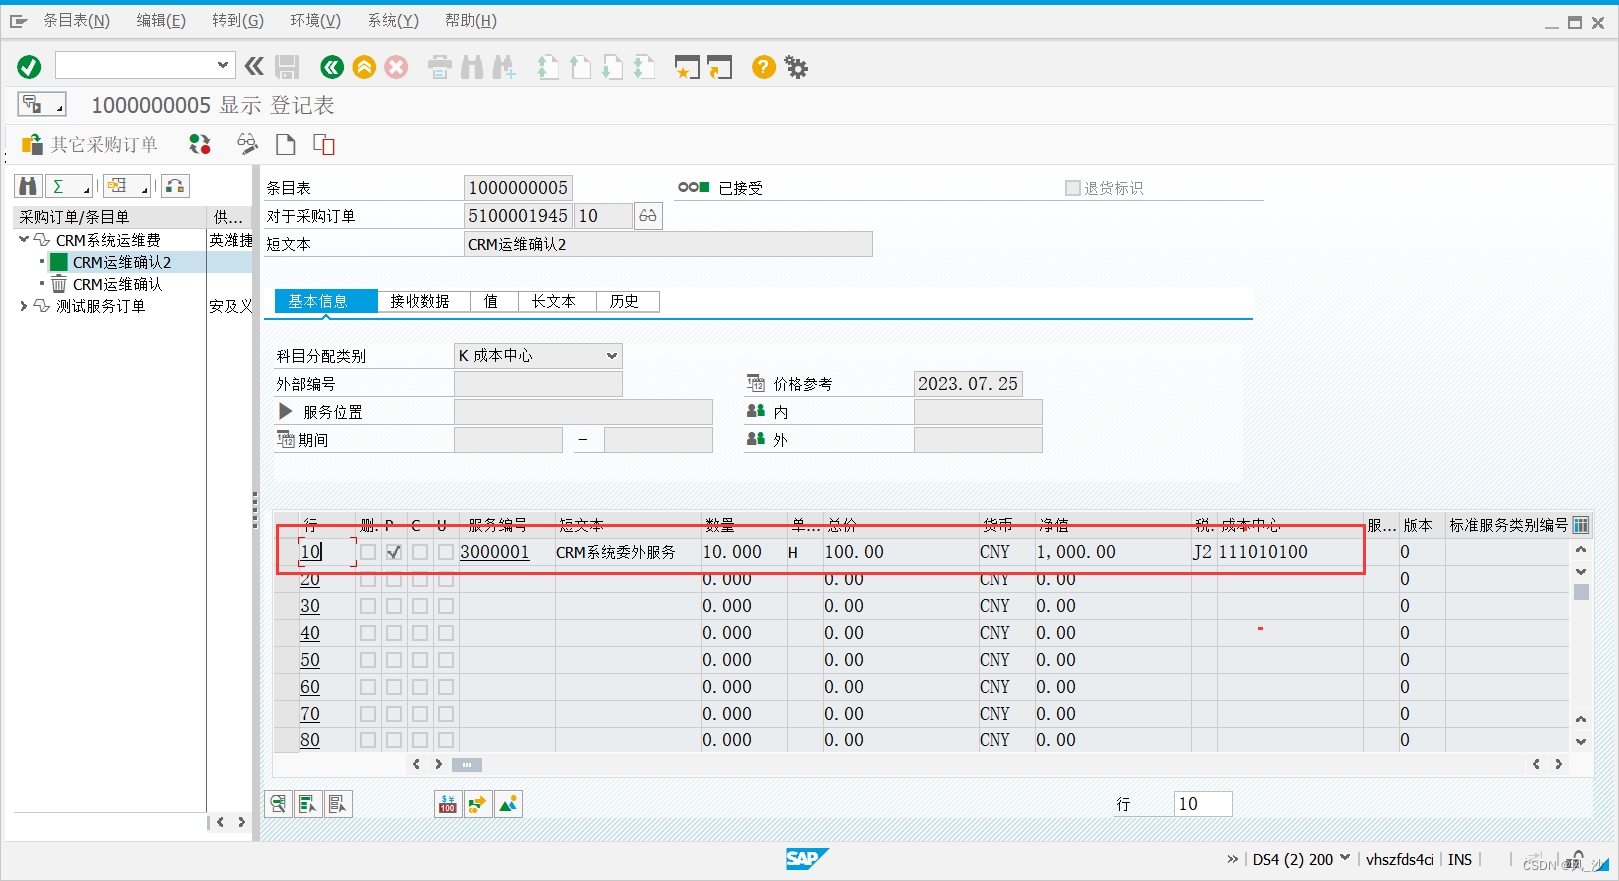Click the red Cancel icon
The image size is (1619, 881).
396,67
